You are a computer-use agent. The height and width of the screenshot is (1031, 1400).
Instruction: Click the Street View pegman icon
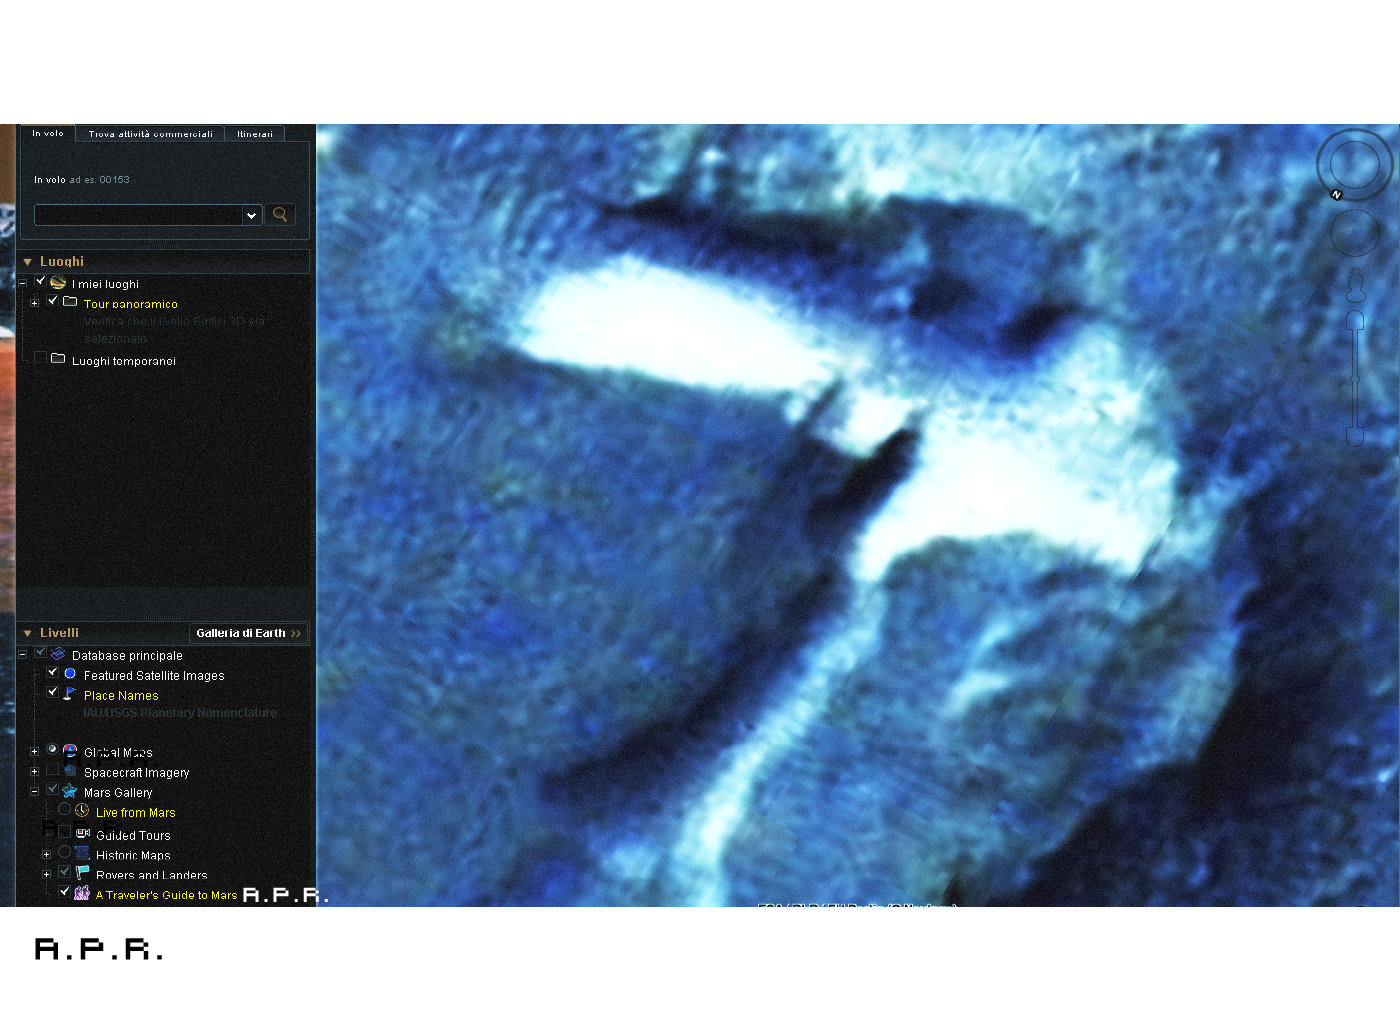pyautogui.click(x=1356, y=286)
